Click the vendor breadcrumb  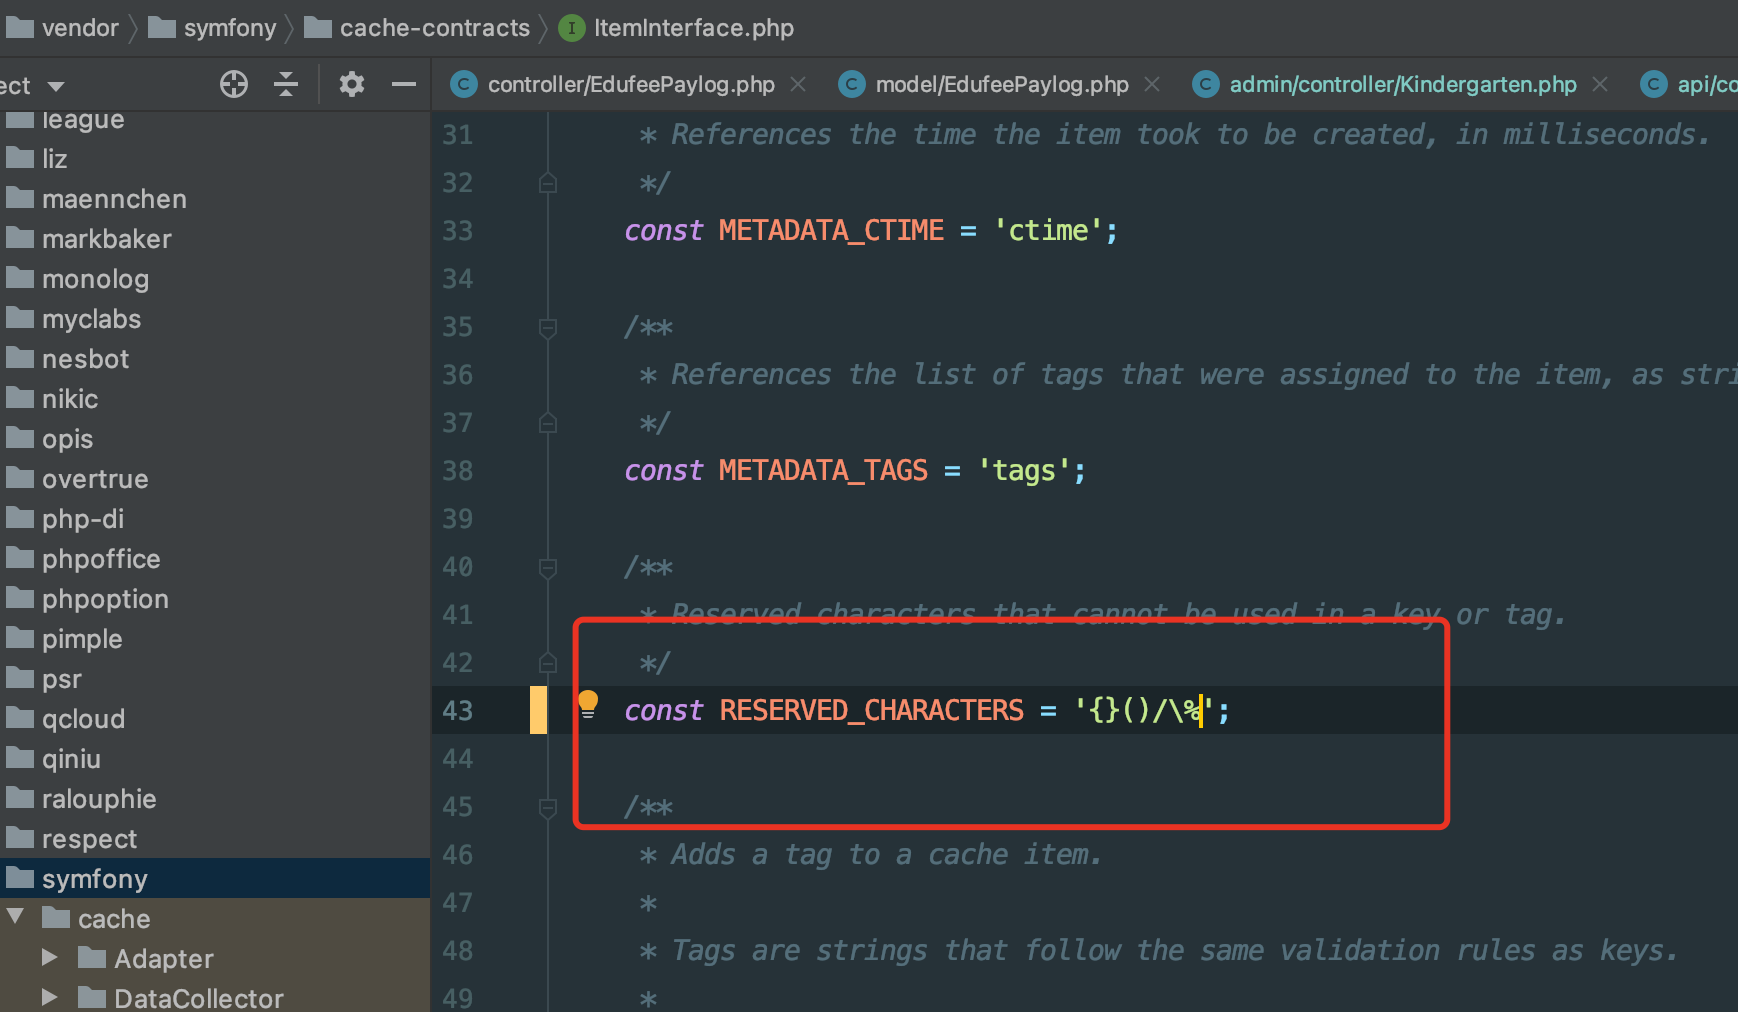[x=62, y=28]
